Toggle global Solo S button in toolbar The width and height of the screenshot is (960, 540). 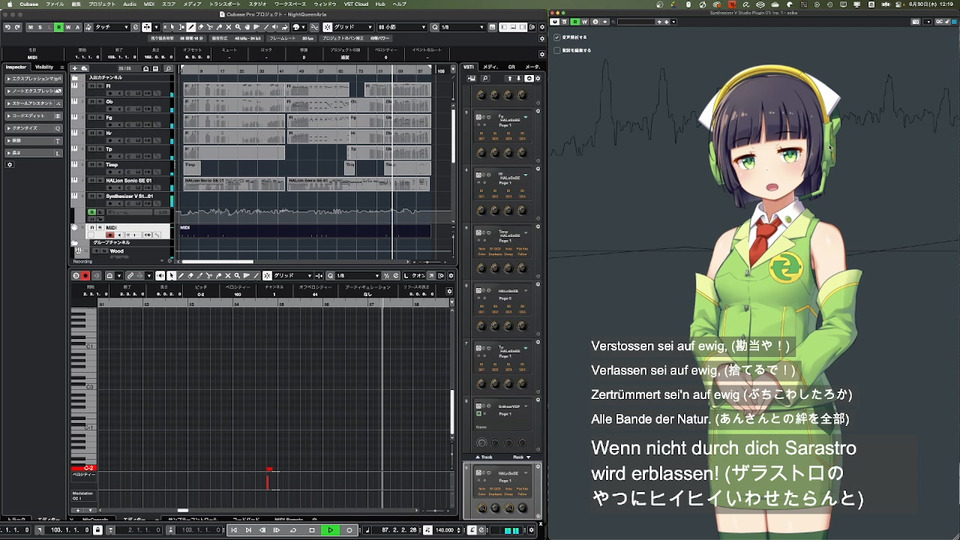pyautogui.click(x=40, y=27)
